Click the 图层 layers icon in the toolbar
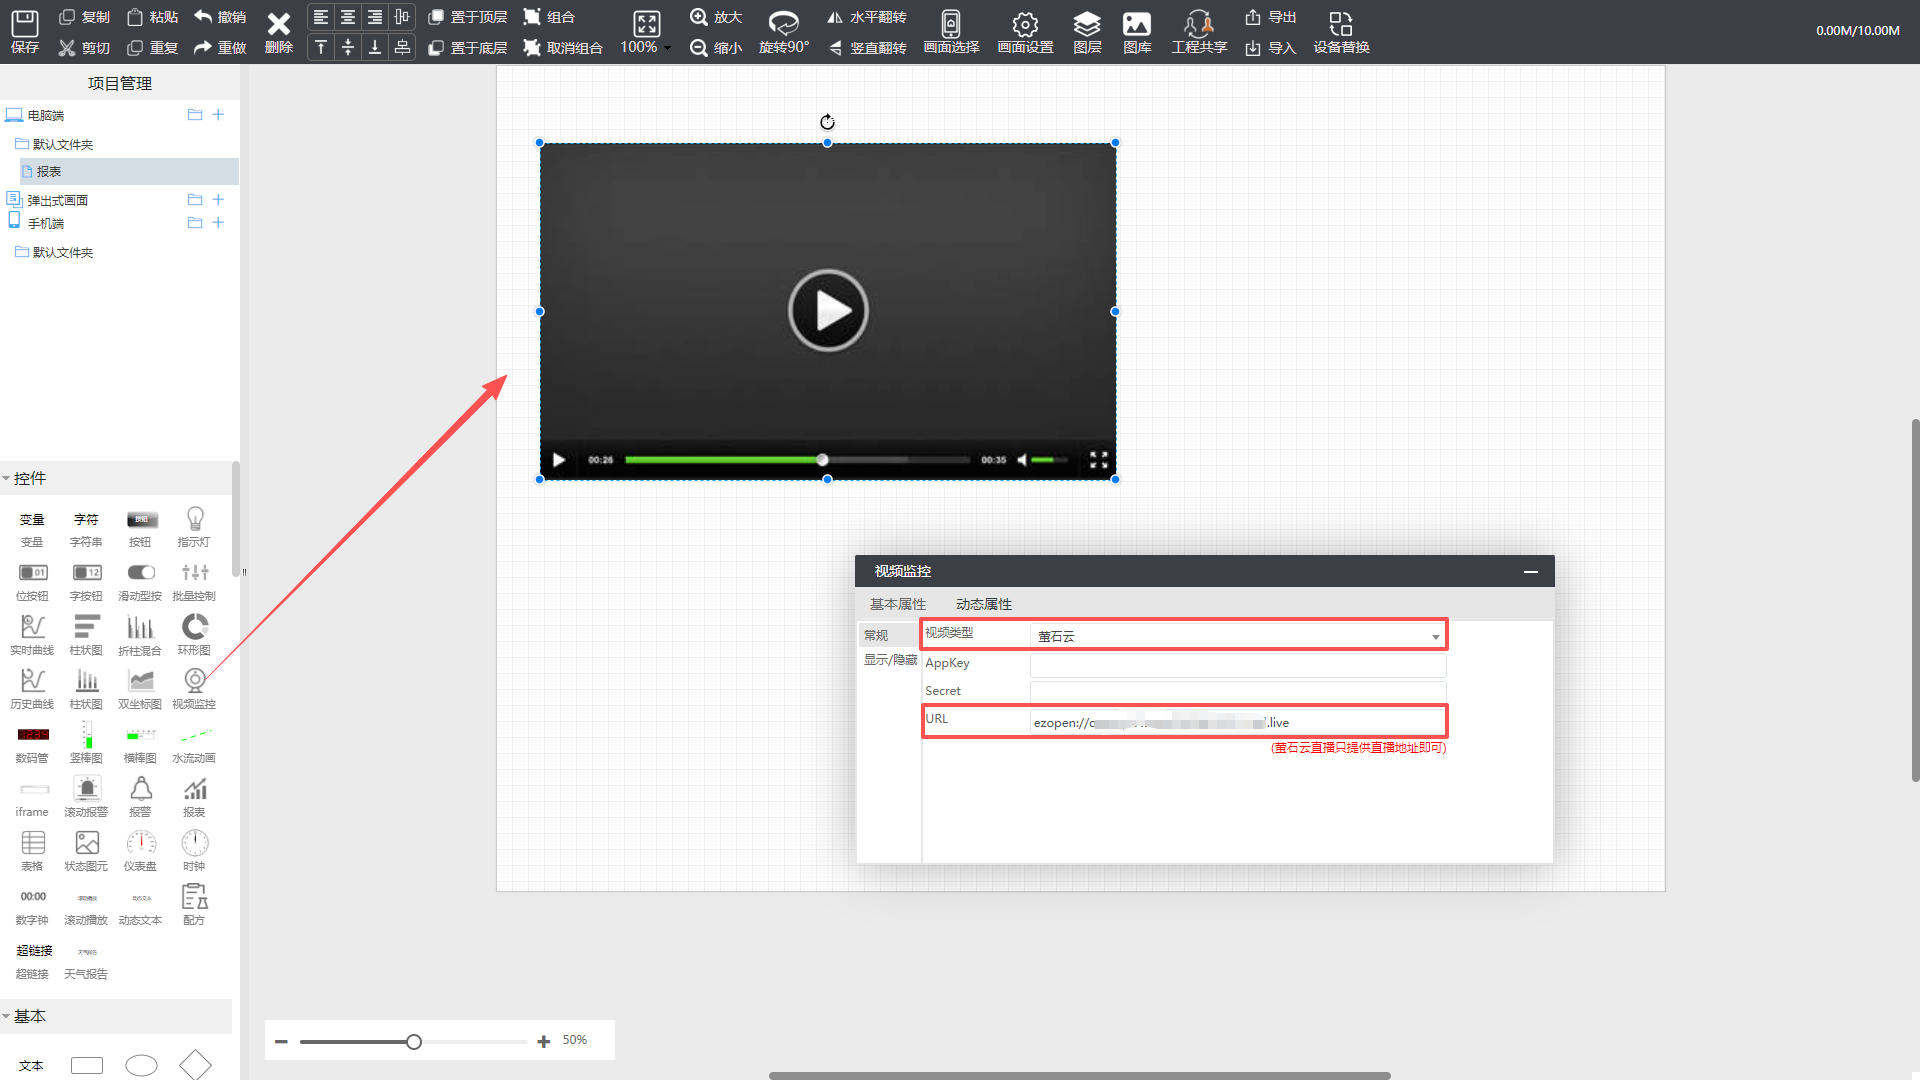This screenshot has height=1080, width=1920. coord(1086,24)
